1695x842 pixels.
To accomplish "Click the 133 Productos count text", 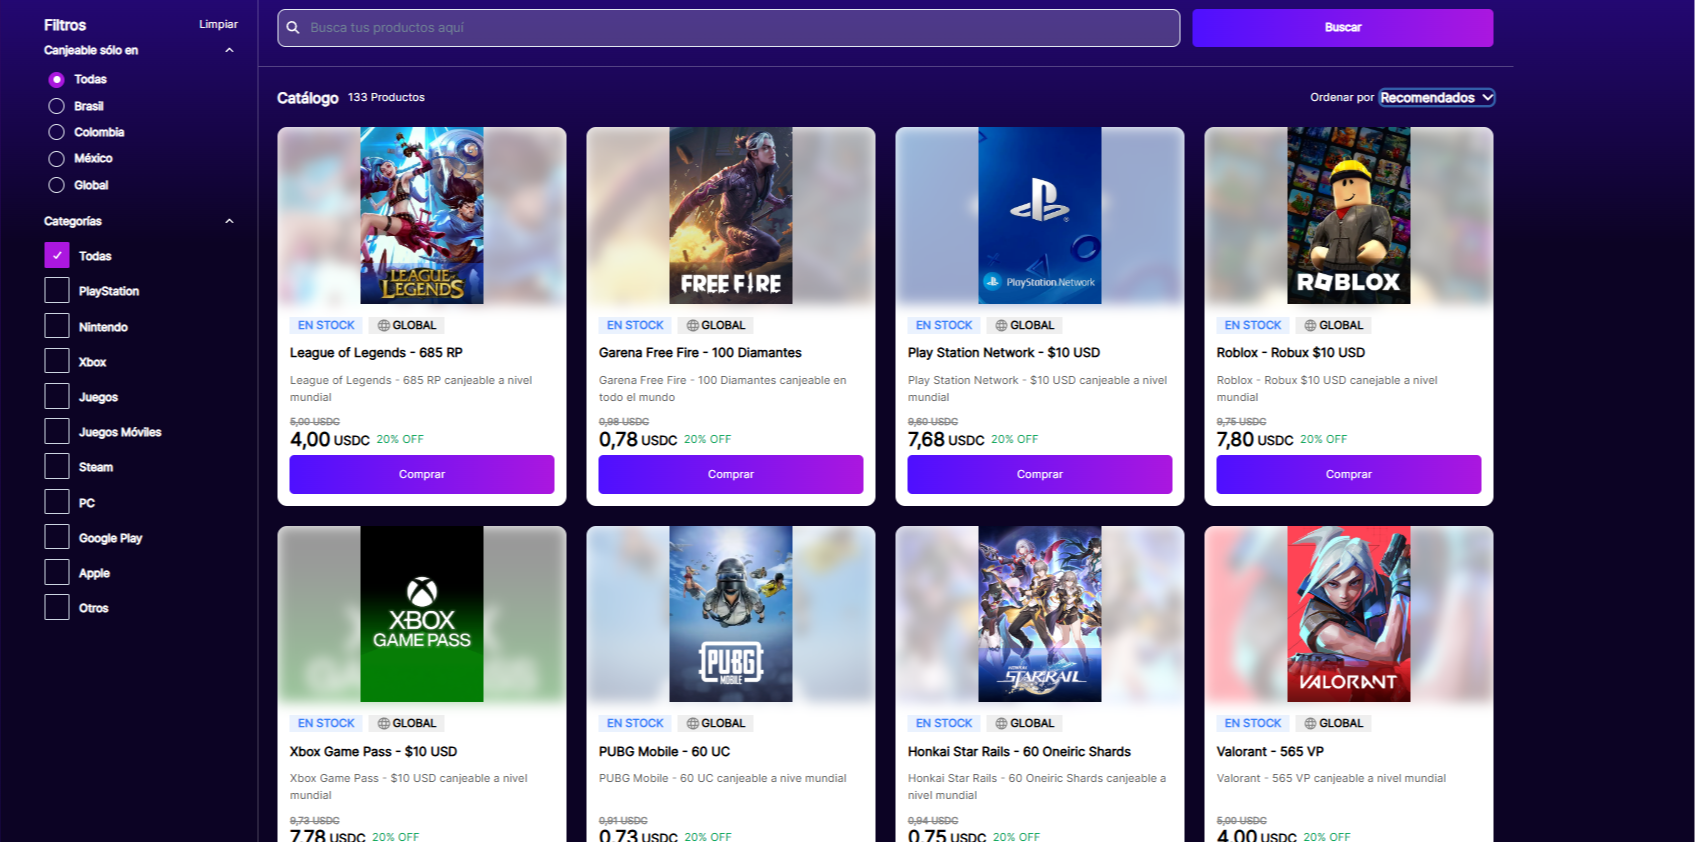I will click(386, 97).
